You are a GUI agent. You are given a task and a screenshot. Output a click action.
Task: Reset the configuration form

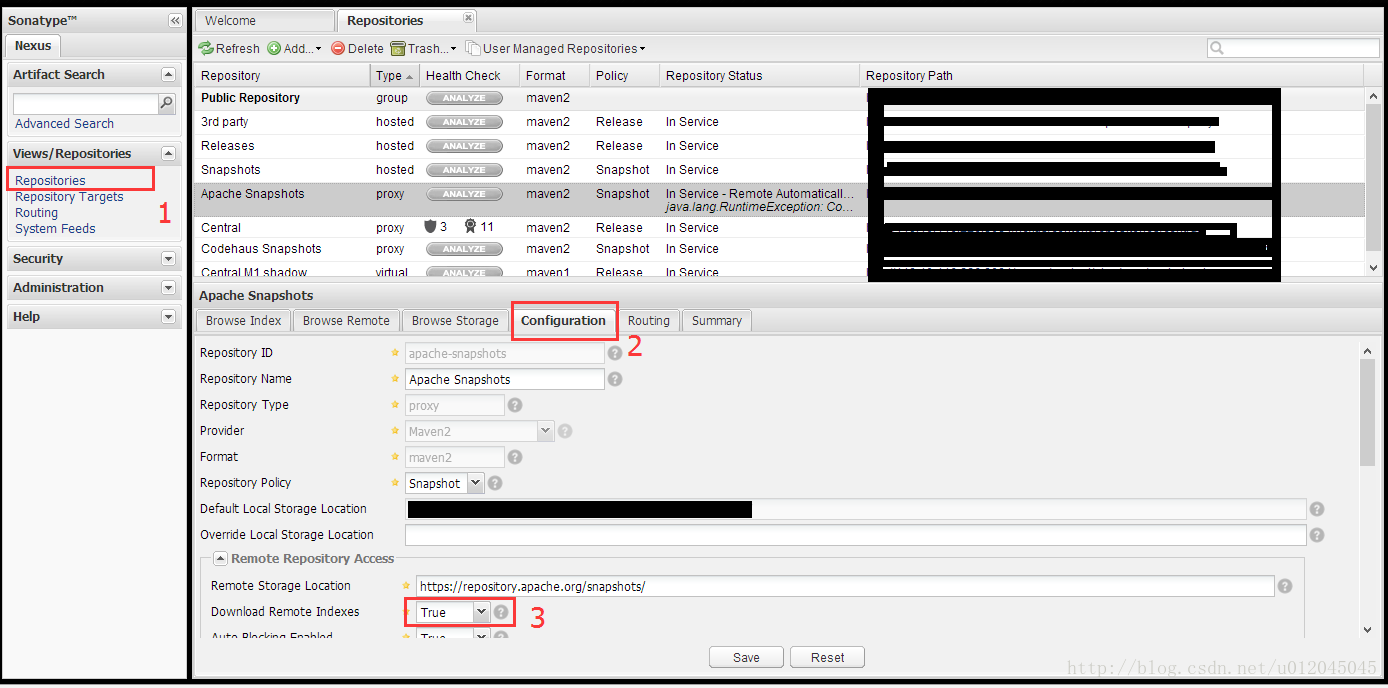coord(827,658)
